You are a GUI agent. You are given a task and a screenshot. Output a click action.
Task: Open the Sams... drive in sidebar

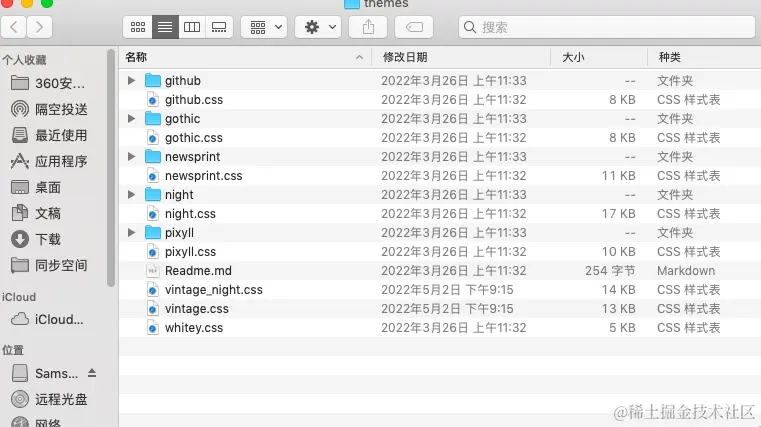coord(45,373)
